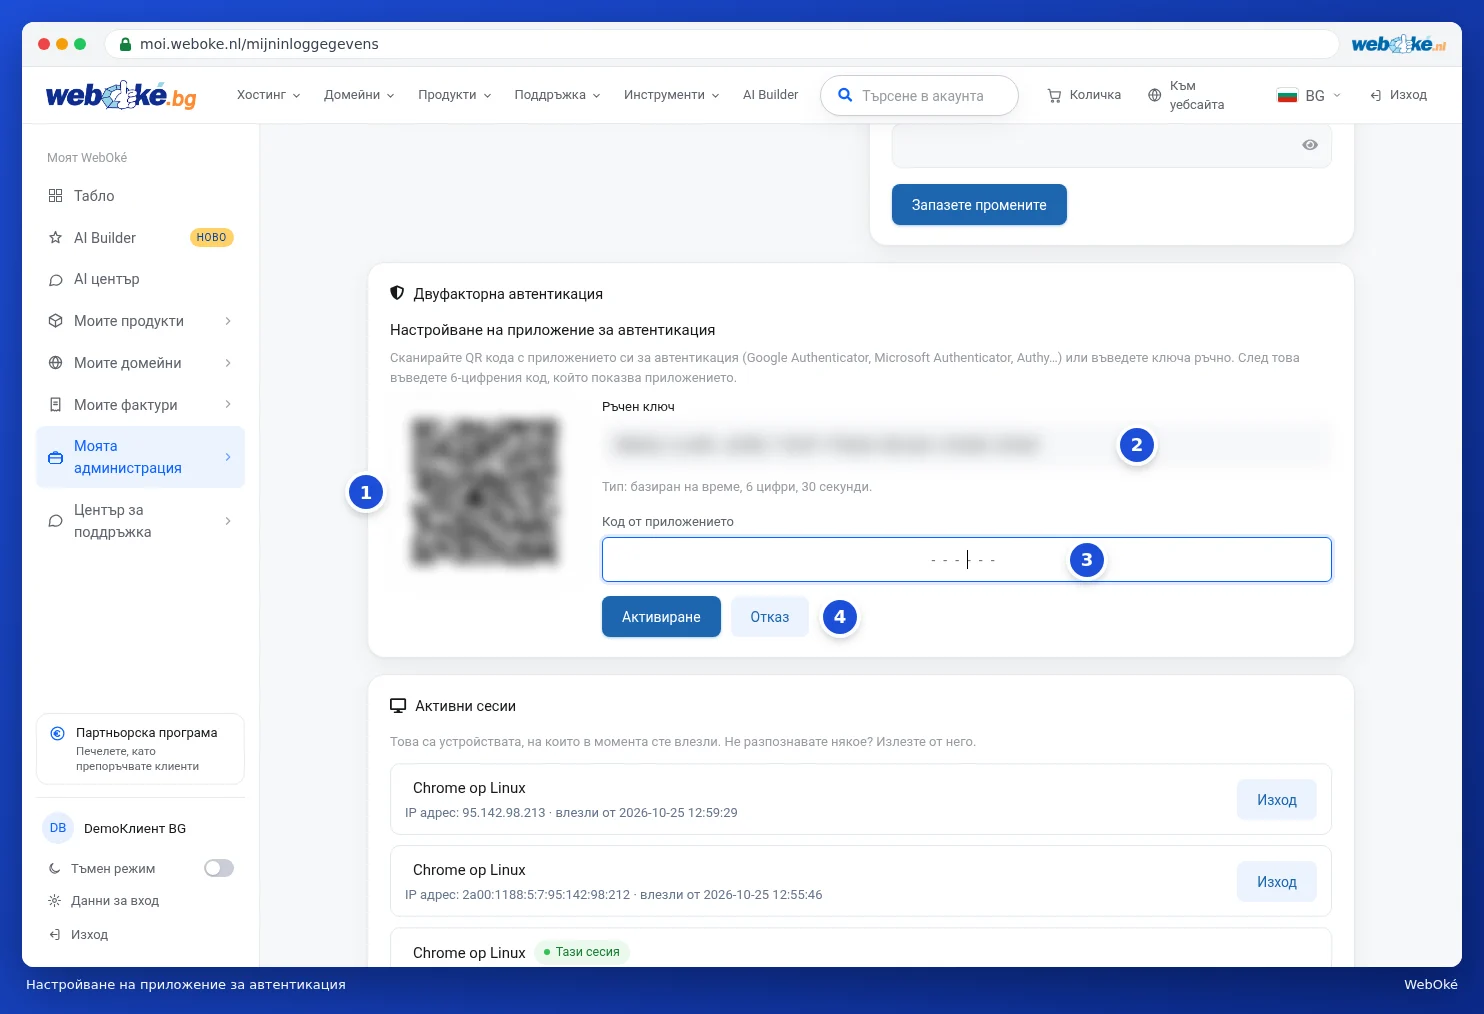Open AI Builder star icon in sidebar
Viewport: 1484px width, 1014px height.
(x=56, y=238)
